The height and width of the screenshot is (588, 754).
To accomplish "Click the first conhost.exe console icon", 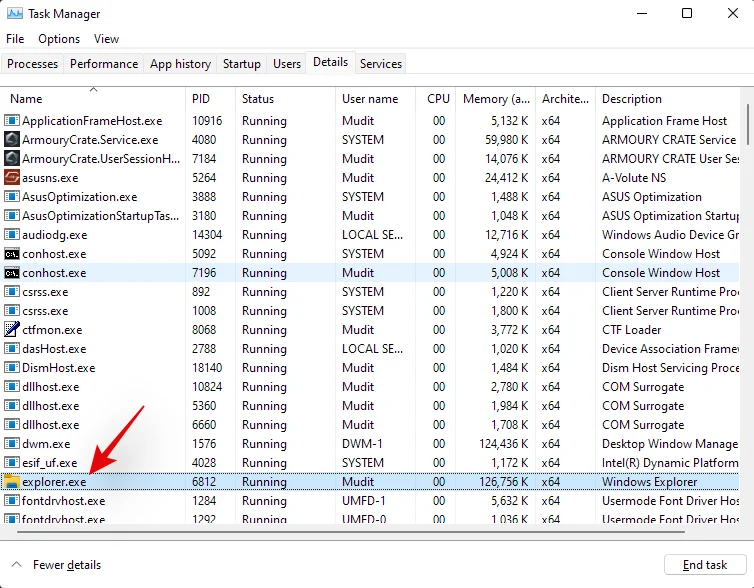I will click(12, 254).
